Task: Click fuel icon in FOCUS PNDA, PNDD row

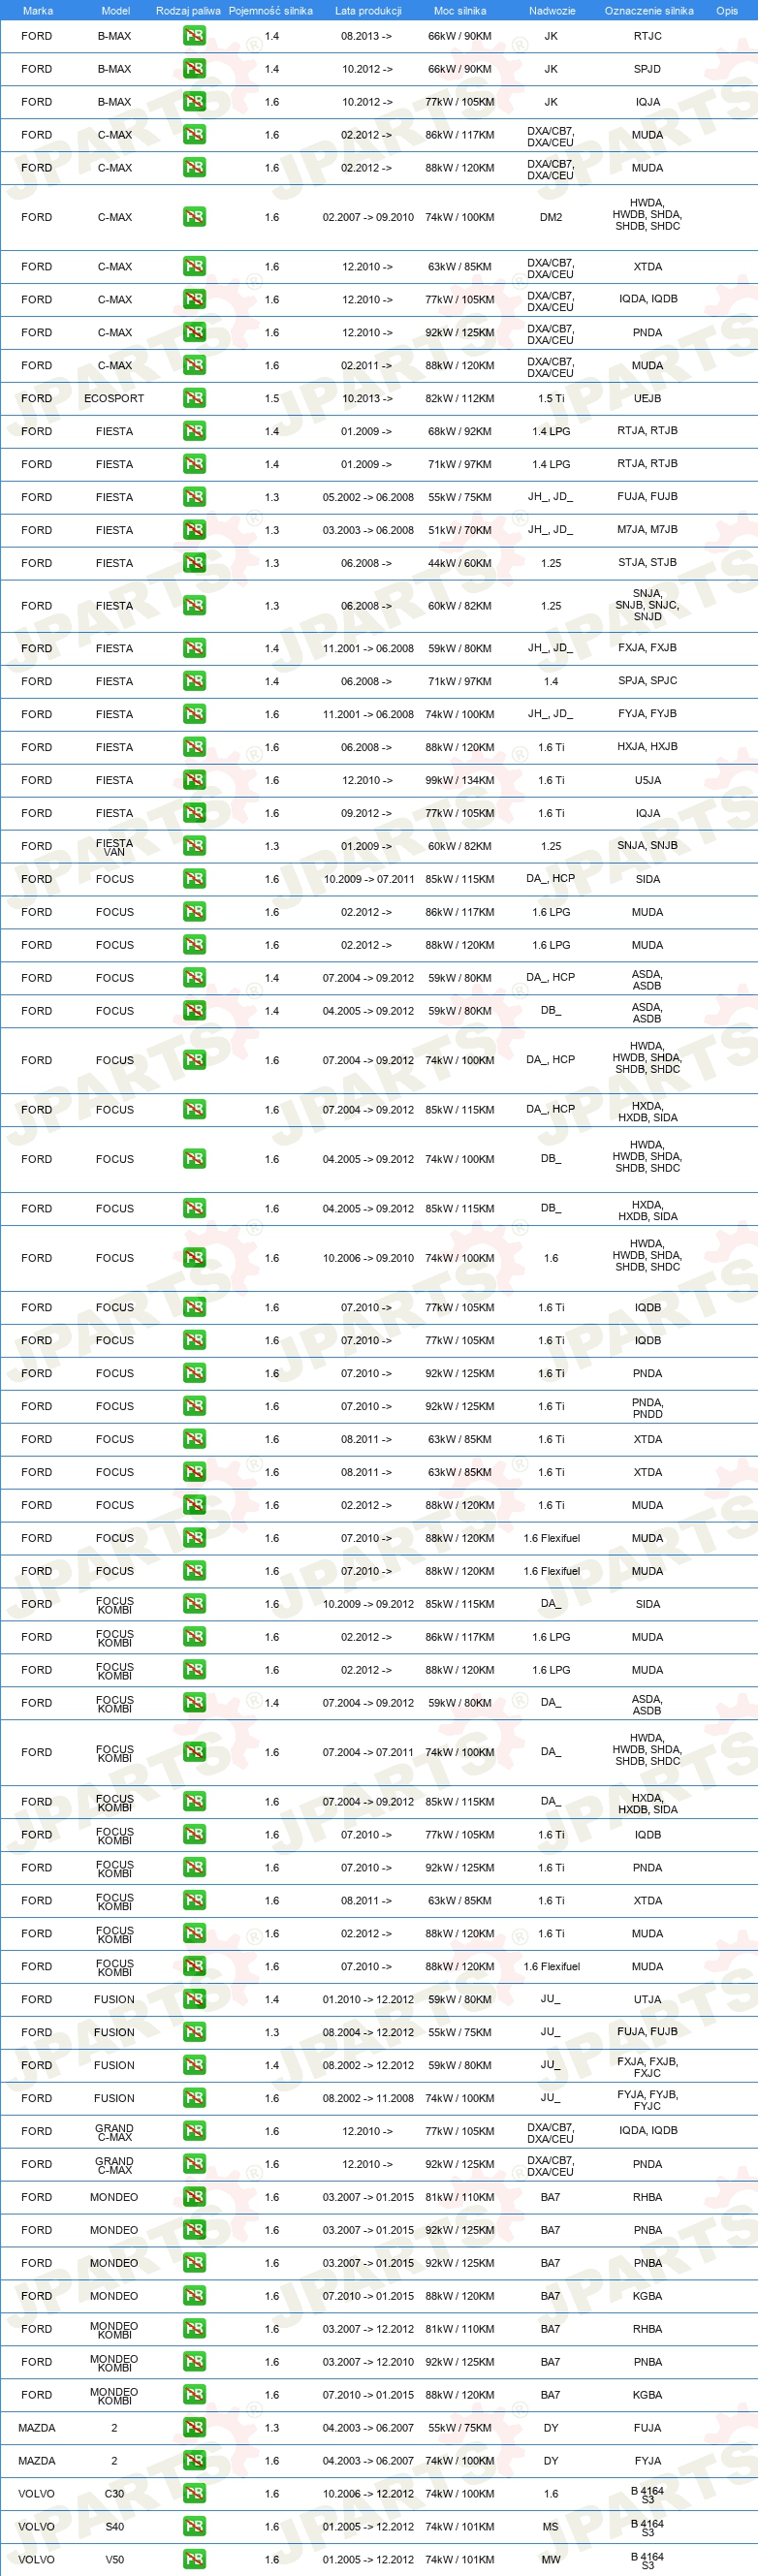Action: tap(194, 1406)
